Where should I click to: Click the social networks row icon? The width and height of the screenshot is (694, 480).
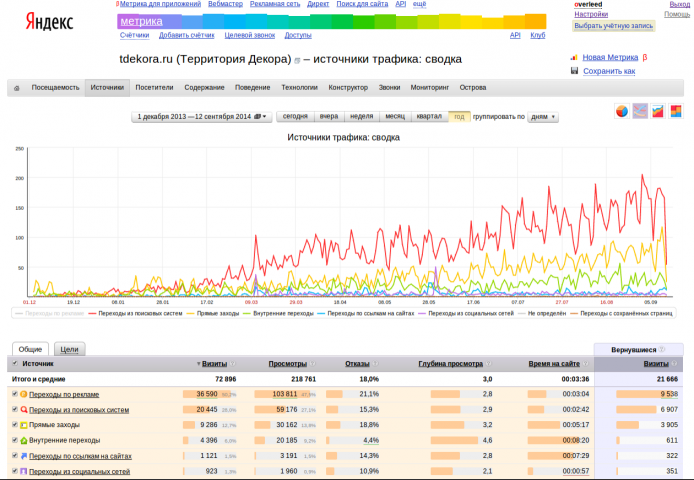24,472
